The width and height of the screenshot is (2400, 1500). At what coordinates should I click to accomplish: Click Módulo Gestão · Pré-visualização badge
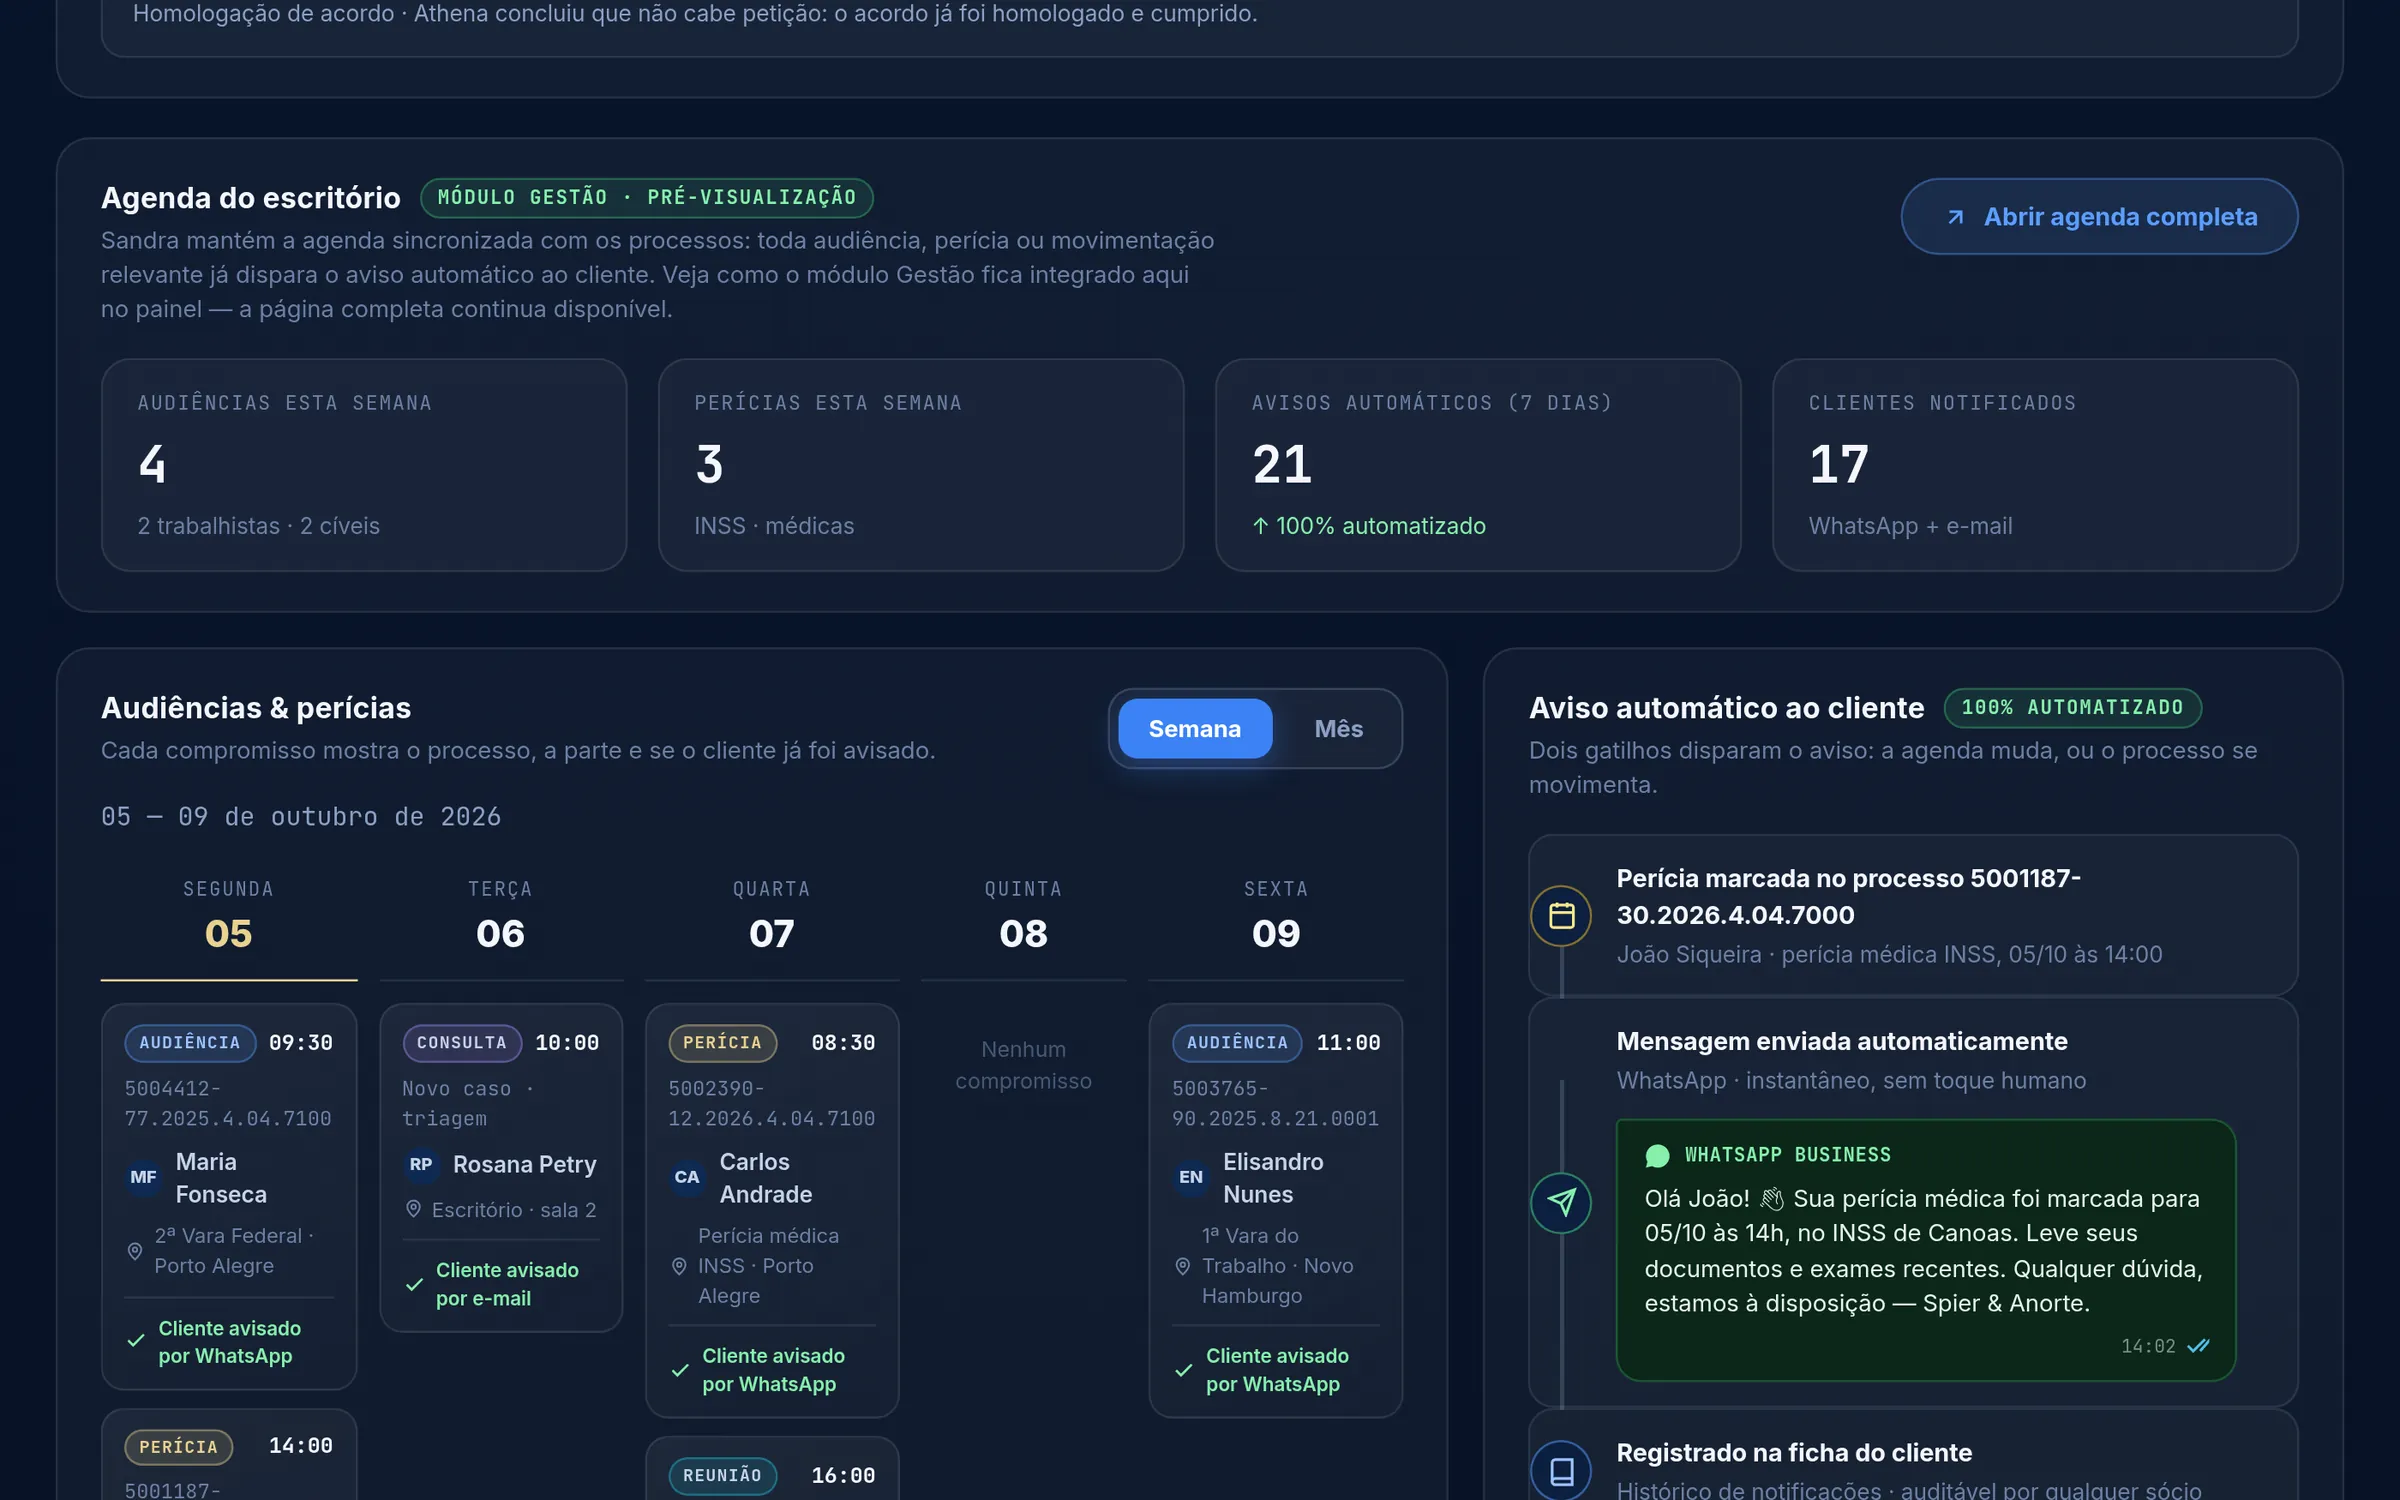click(x=647, y=197)
